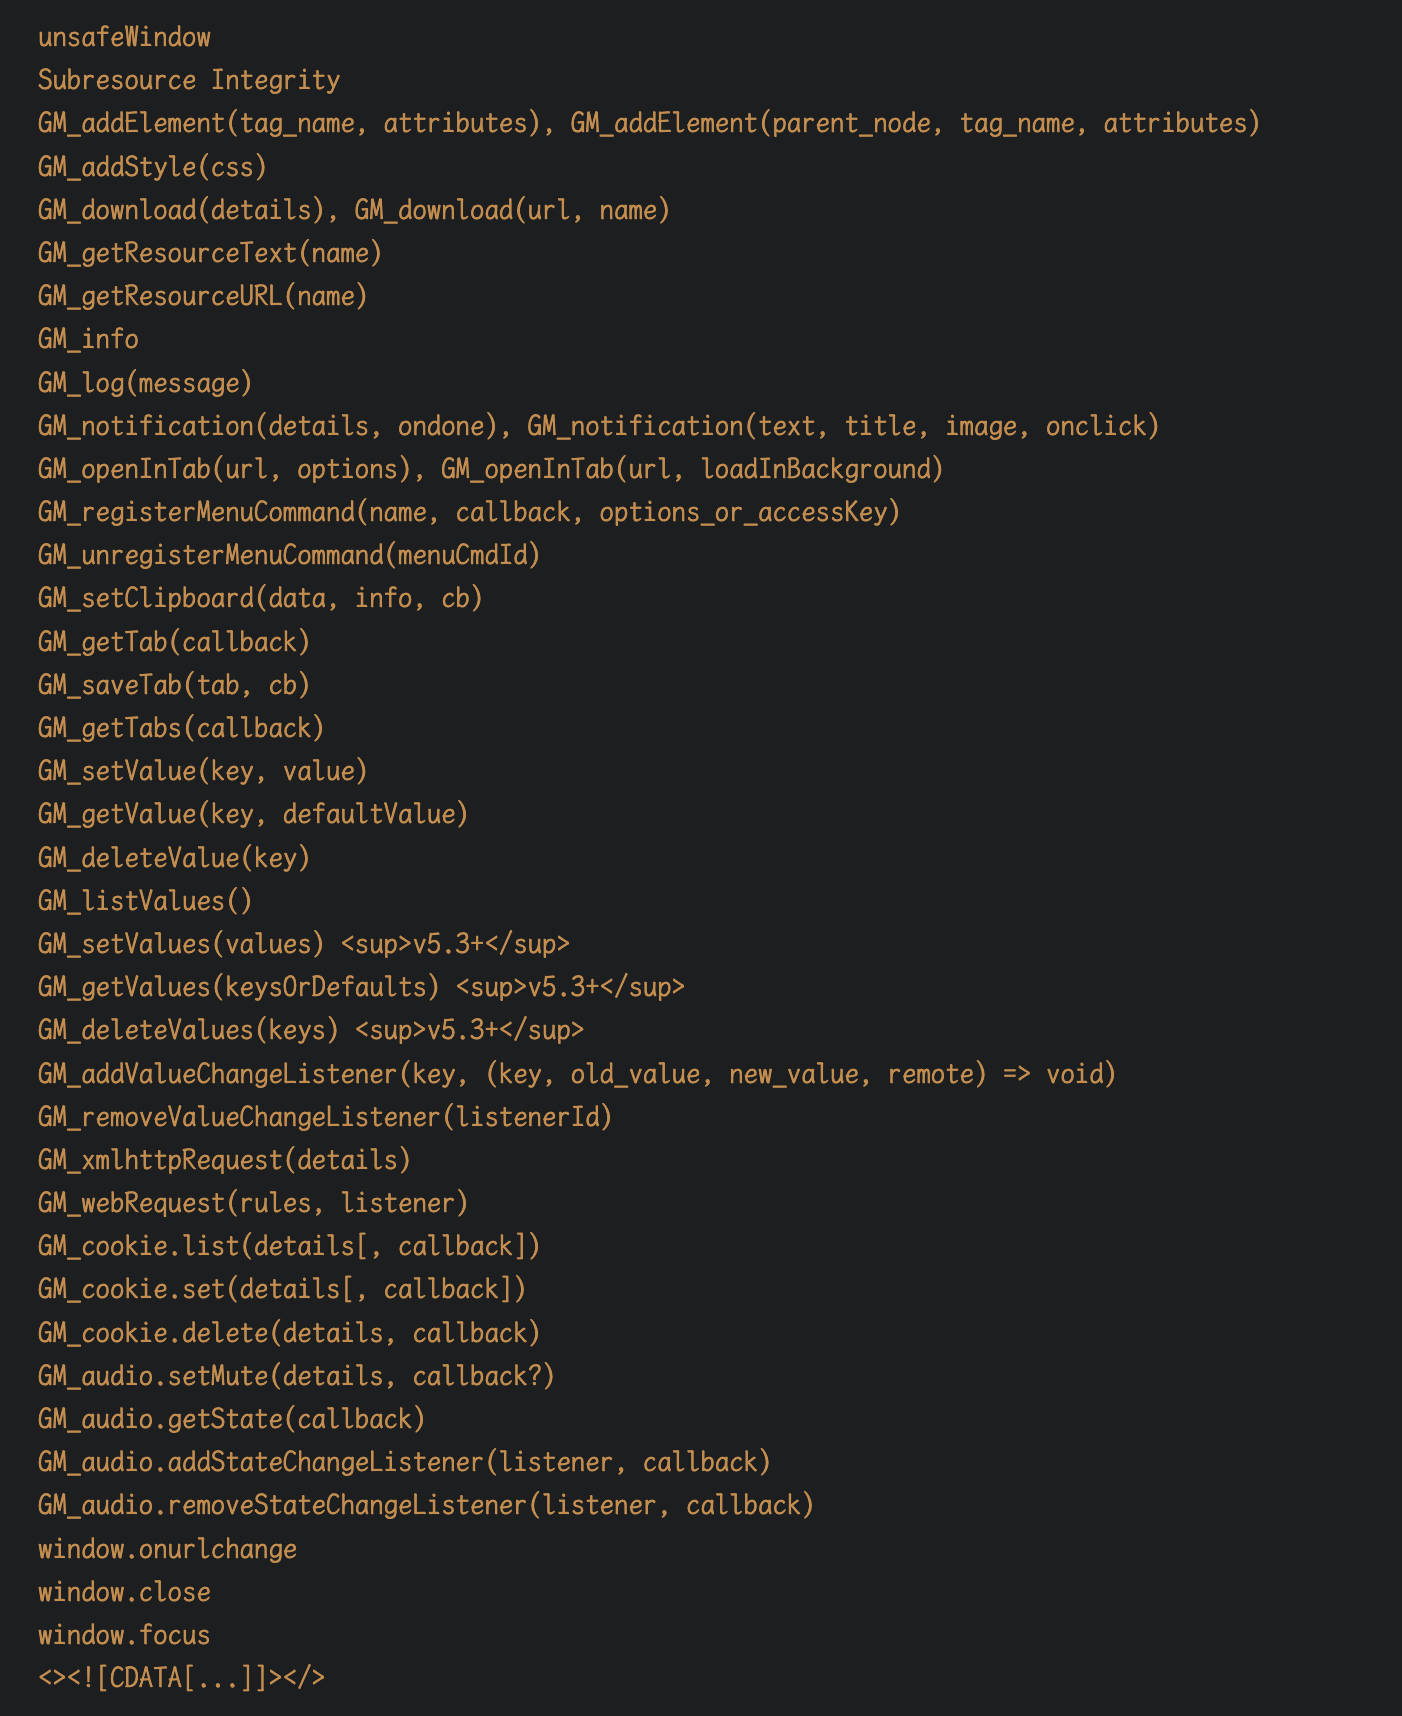Image resolution: width=1402 pixels, height=1716 pixels.
Task: Open the GM_unregisterMenuCommand(menuCmdId) entry
Action: pos(289,556)
